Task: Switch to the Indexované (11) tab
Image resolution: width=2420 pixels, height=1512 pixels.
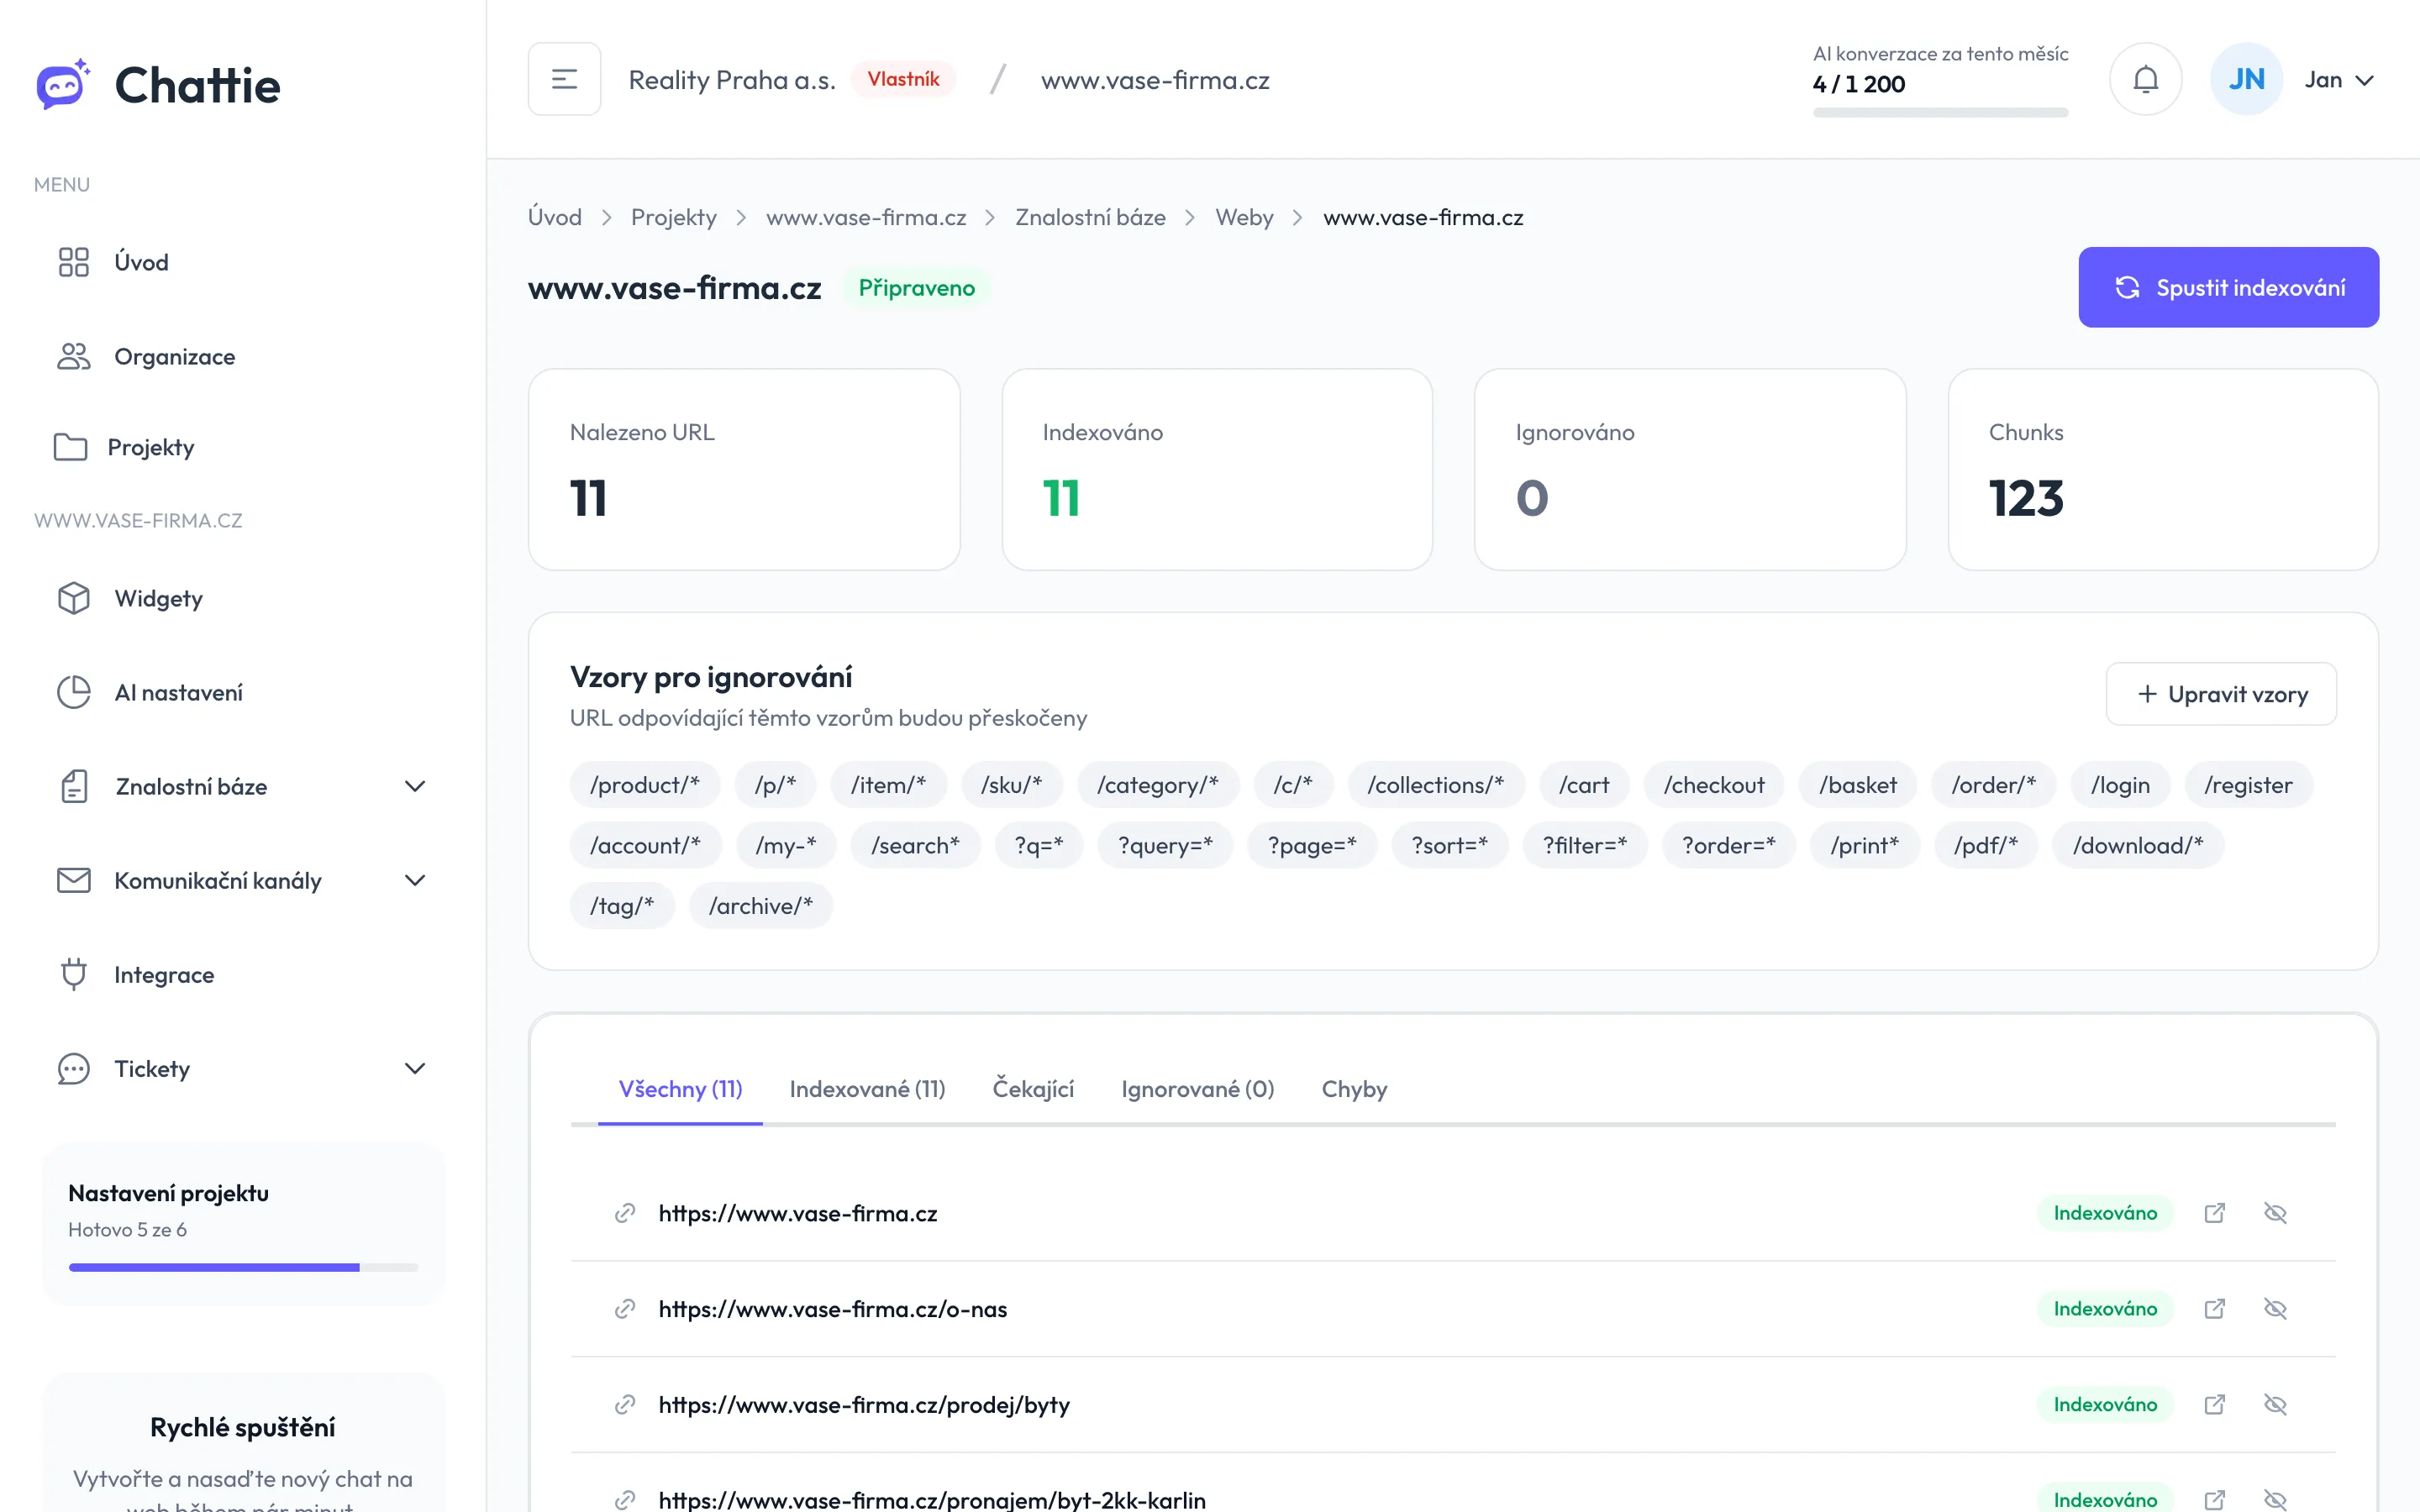Action: 867,1089
